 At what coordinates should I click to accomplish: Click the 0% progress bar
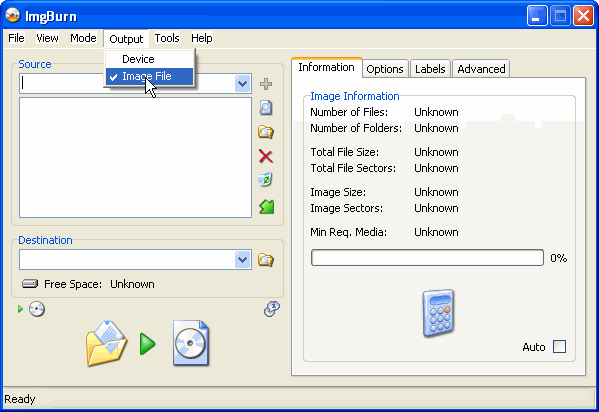[427, 258]
